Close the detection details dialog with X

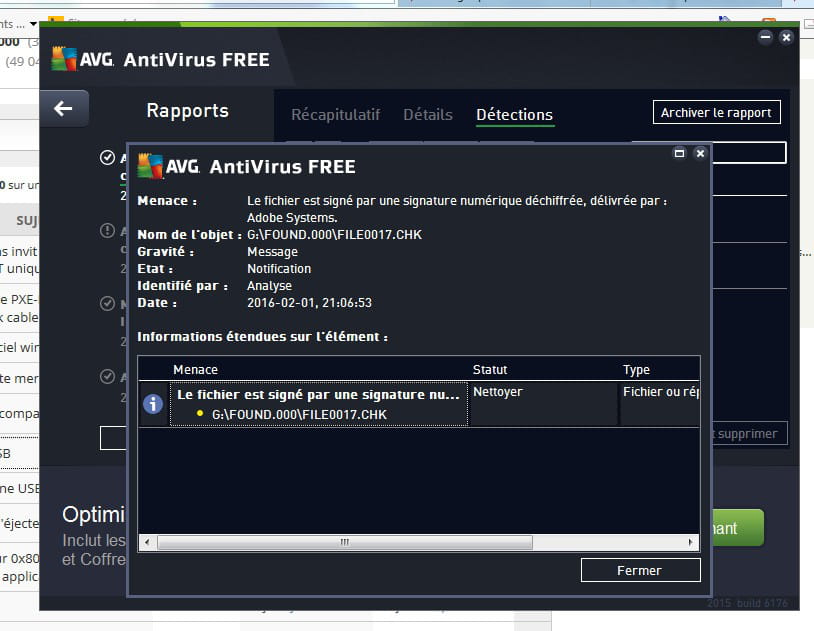(x=700, y=153)
